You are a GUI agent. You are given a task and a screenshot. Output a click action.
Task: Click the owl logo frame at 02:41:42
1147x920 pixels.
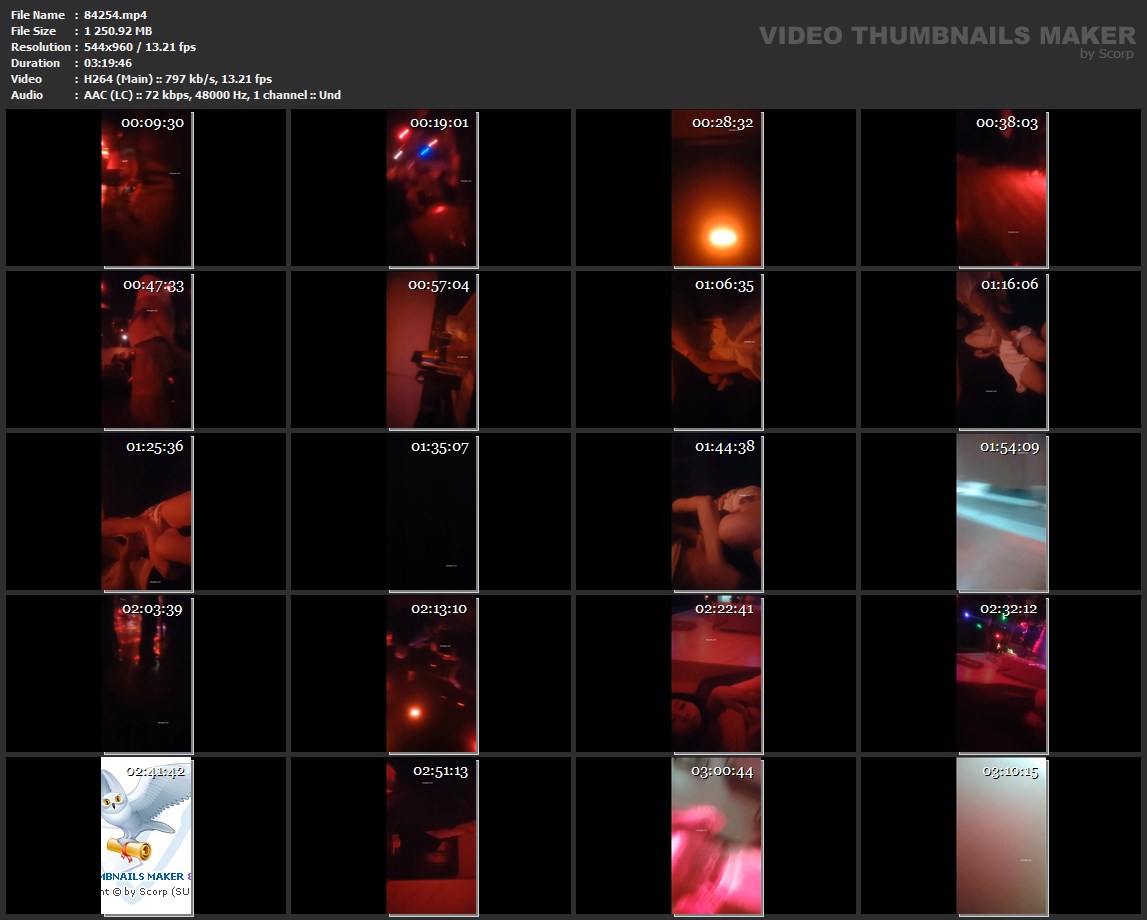pyautogui.click(x=146, y=836)
